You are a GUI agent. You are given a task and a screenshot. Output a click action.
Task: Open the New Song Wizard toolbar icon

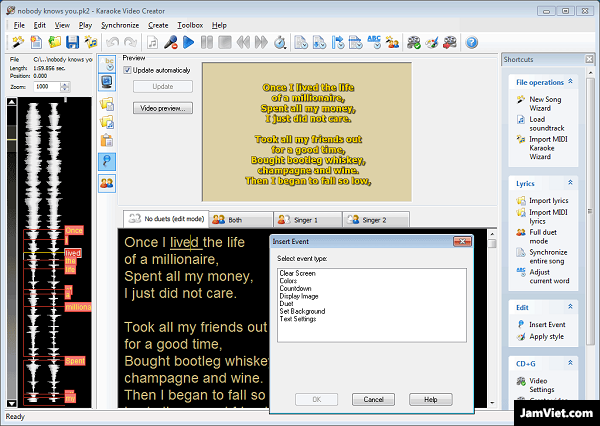[18, 42]
